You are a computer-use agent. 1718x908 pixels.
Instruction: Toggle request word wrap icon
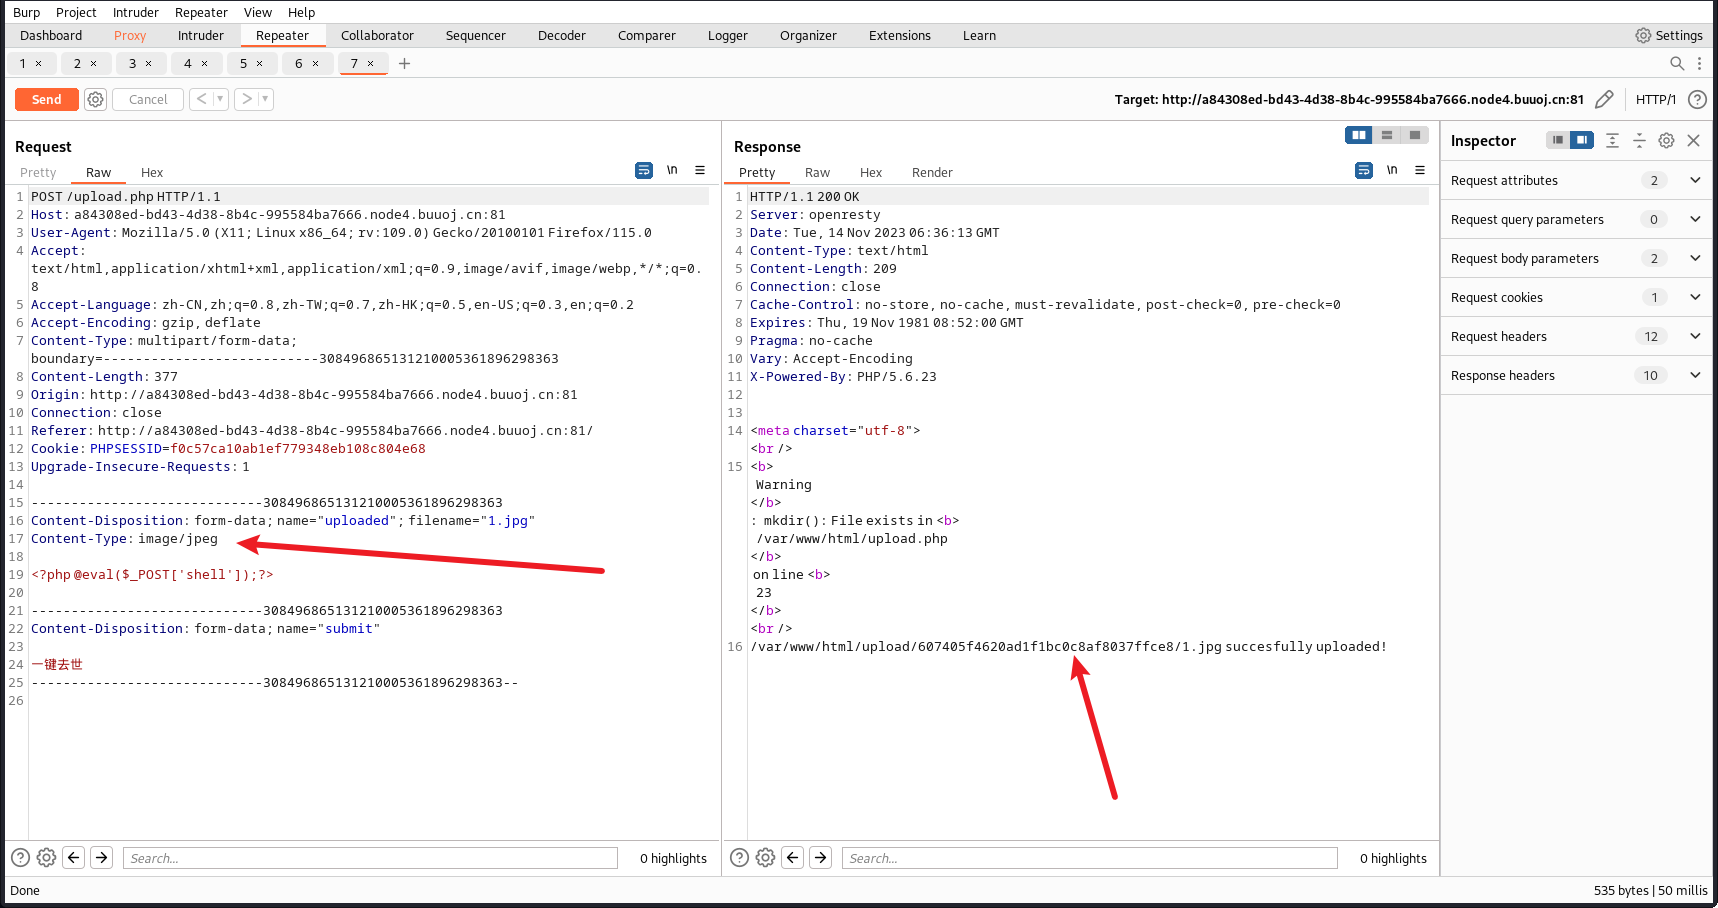[644, 170]
